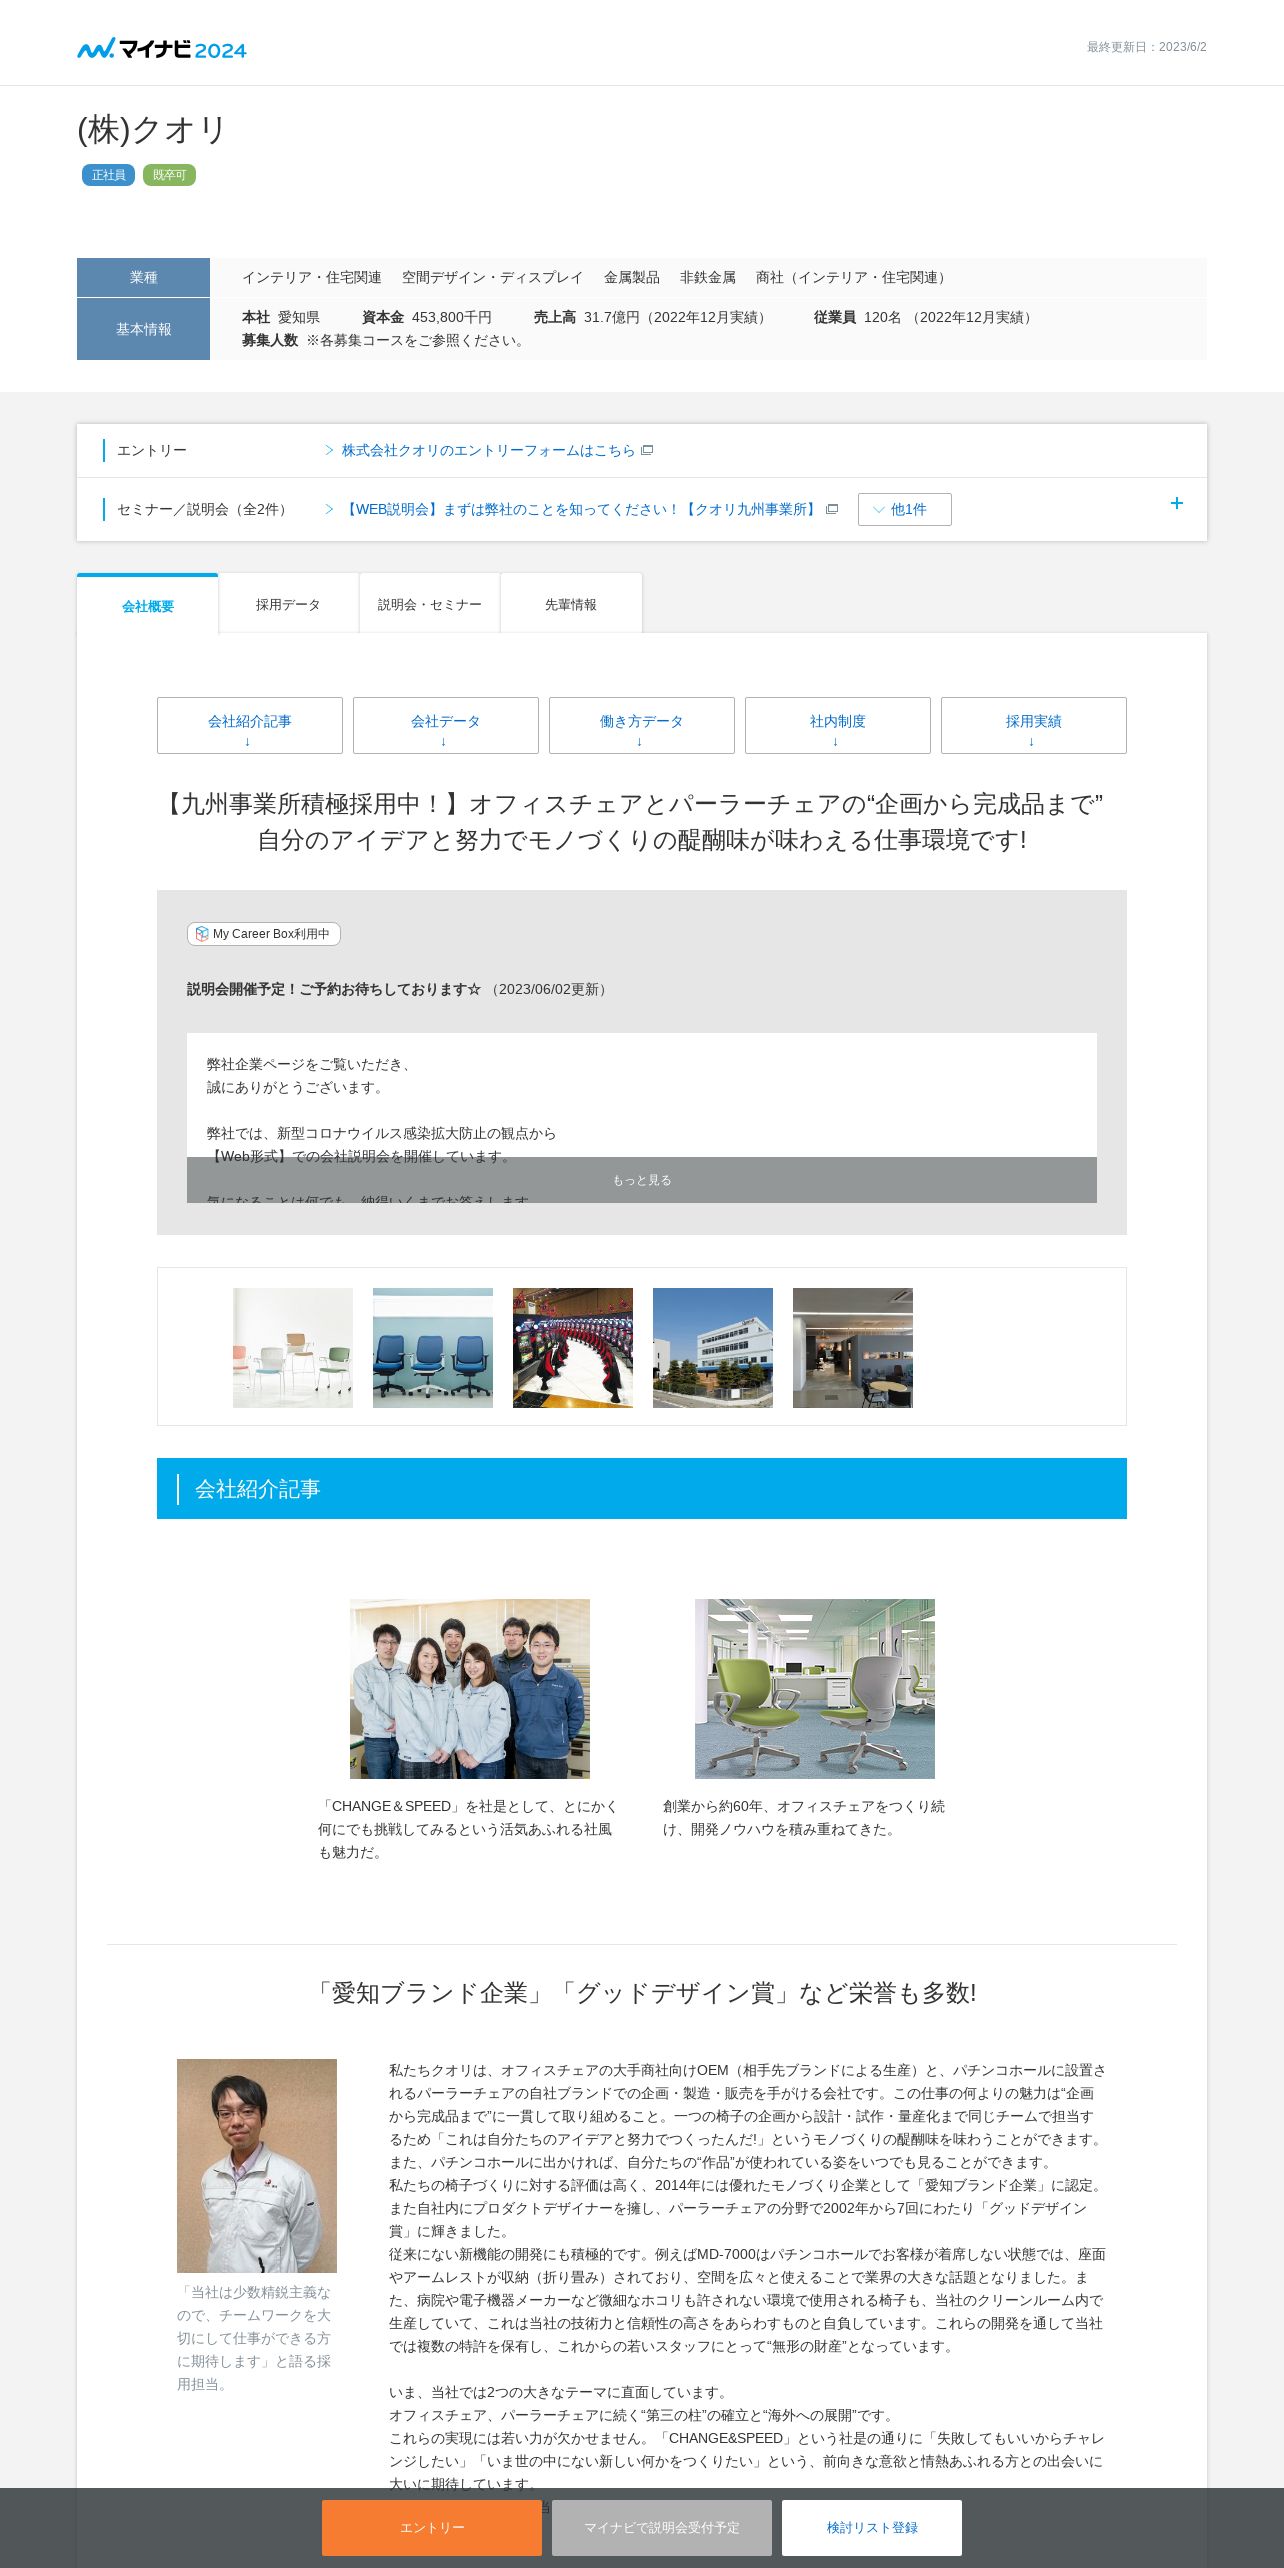Open 株式会社クオリのエントリーフォーム link
Viewport: 1284px width, 2568px height.
pos(488,450)
